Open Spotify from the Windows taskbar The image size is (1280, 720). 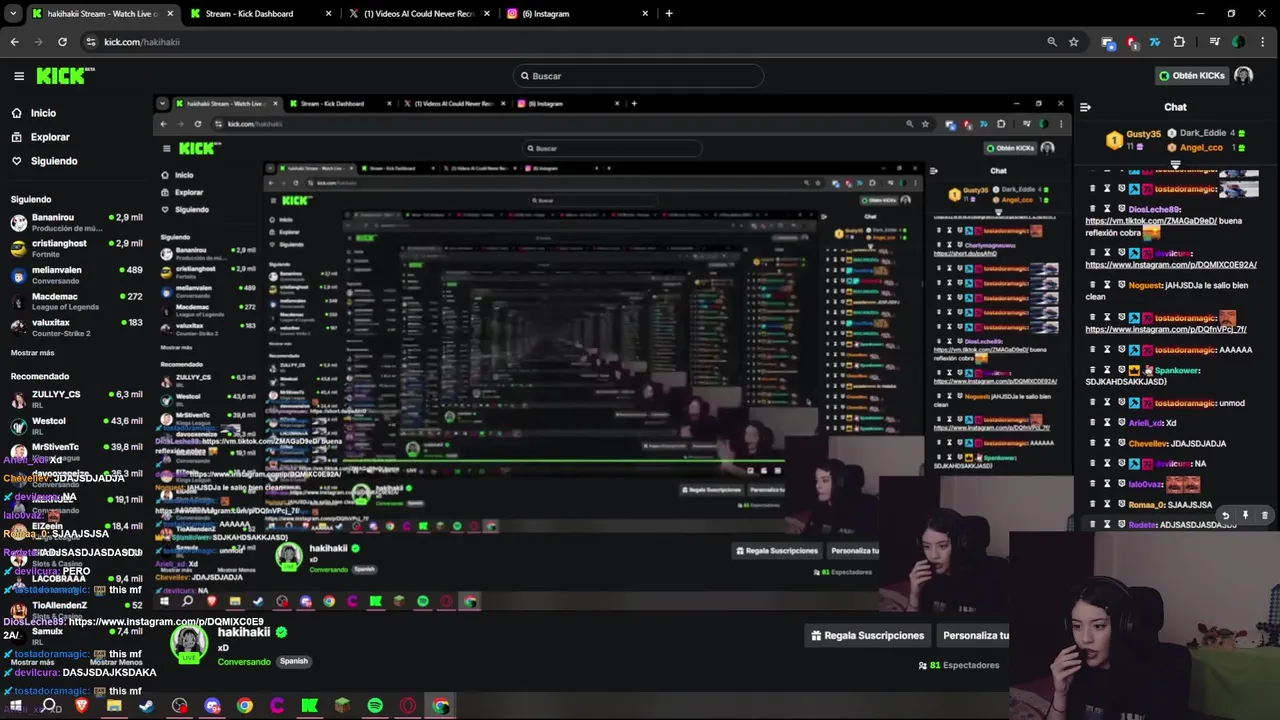pyautogui.click(x=375, y=706)
